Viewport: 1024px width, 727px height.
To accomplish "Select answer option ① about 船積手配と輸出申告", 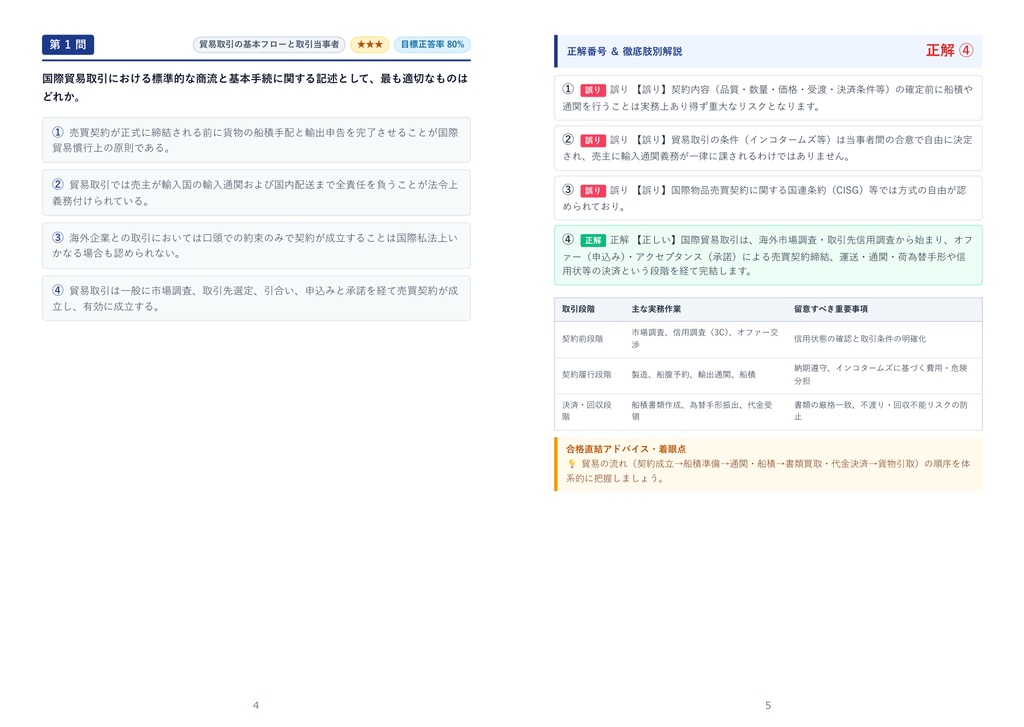I will (x=256, y=140).
